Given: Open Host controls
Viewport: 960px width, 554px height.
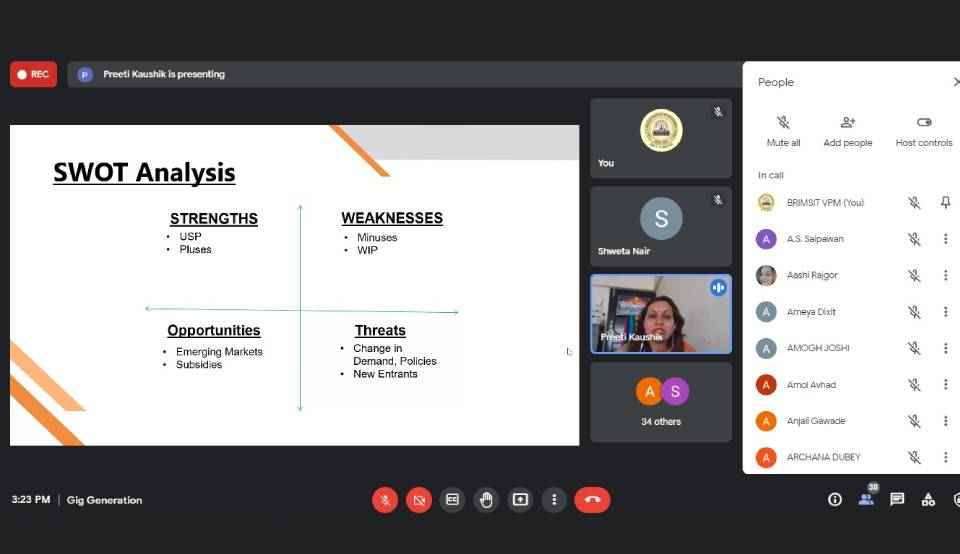Looking at the screenshot, I should point(924,131).
